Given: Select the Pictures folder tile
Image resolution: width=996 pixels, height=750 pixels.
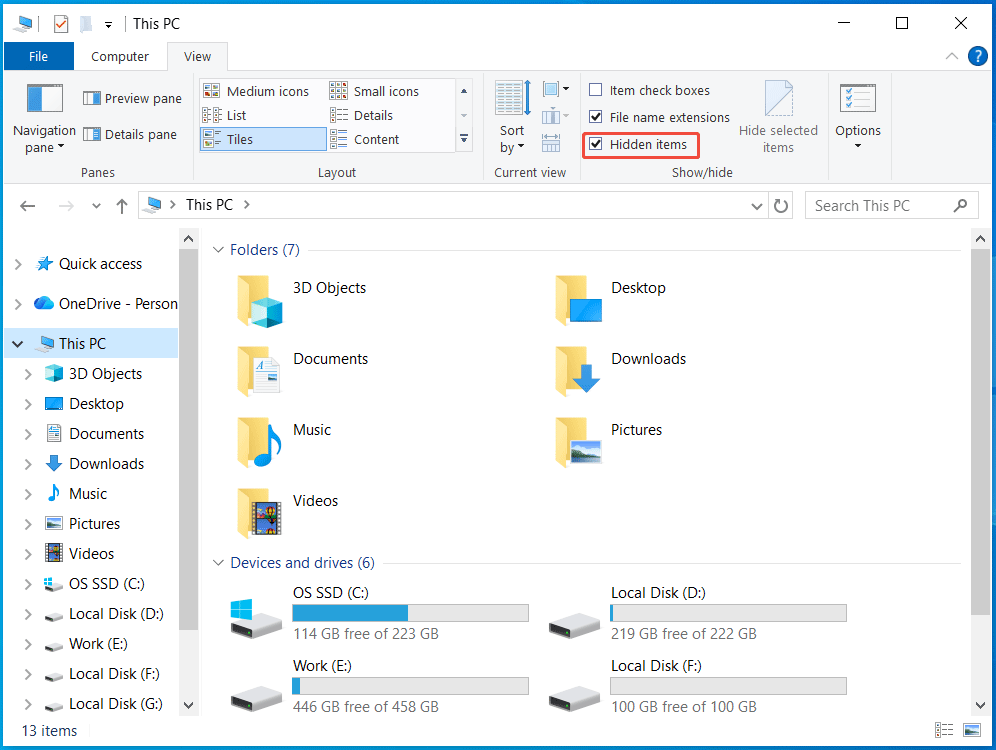Looking at the screenshot, I should click(x=609, y=443).
